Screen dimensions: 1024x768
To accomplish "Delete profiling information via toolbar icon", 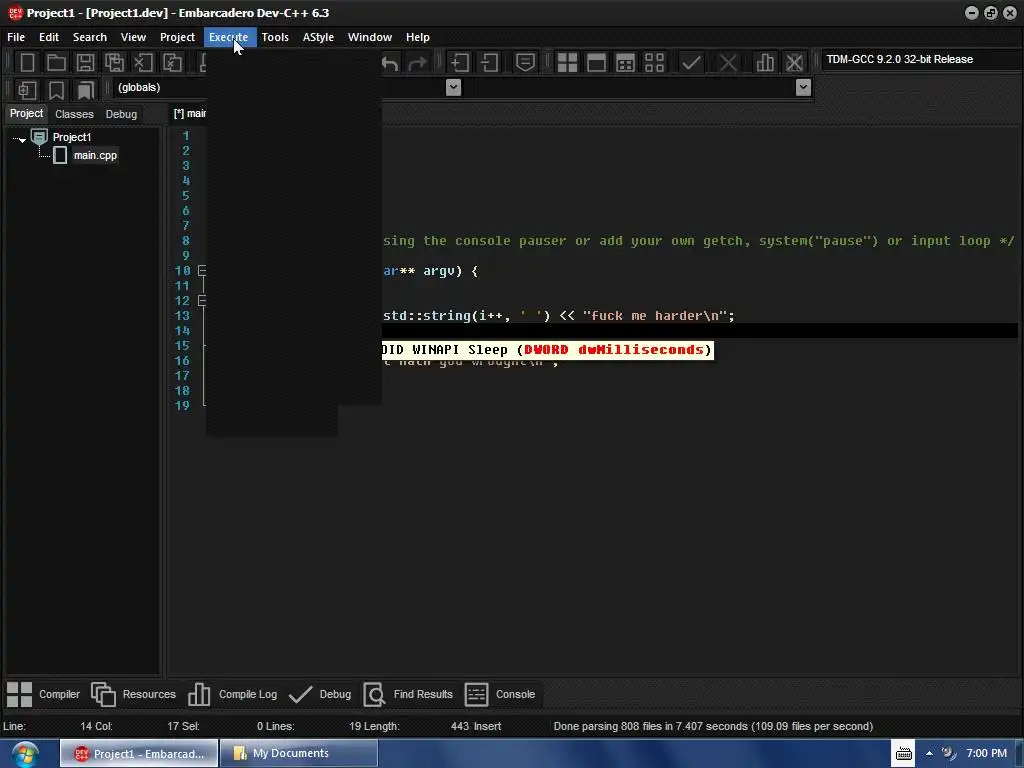I will tap(794, 63).
